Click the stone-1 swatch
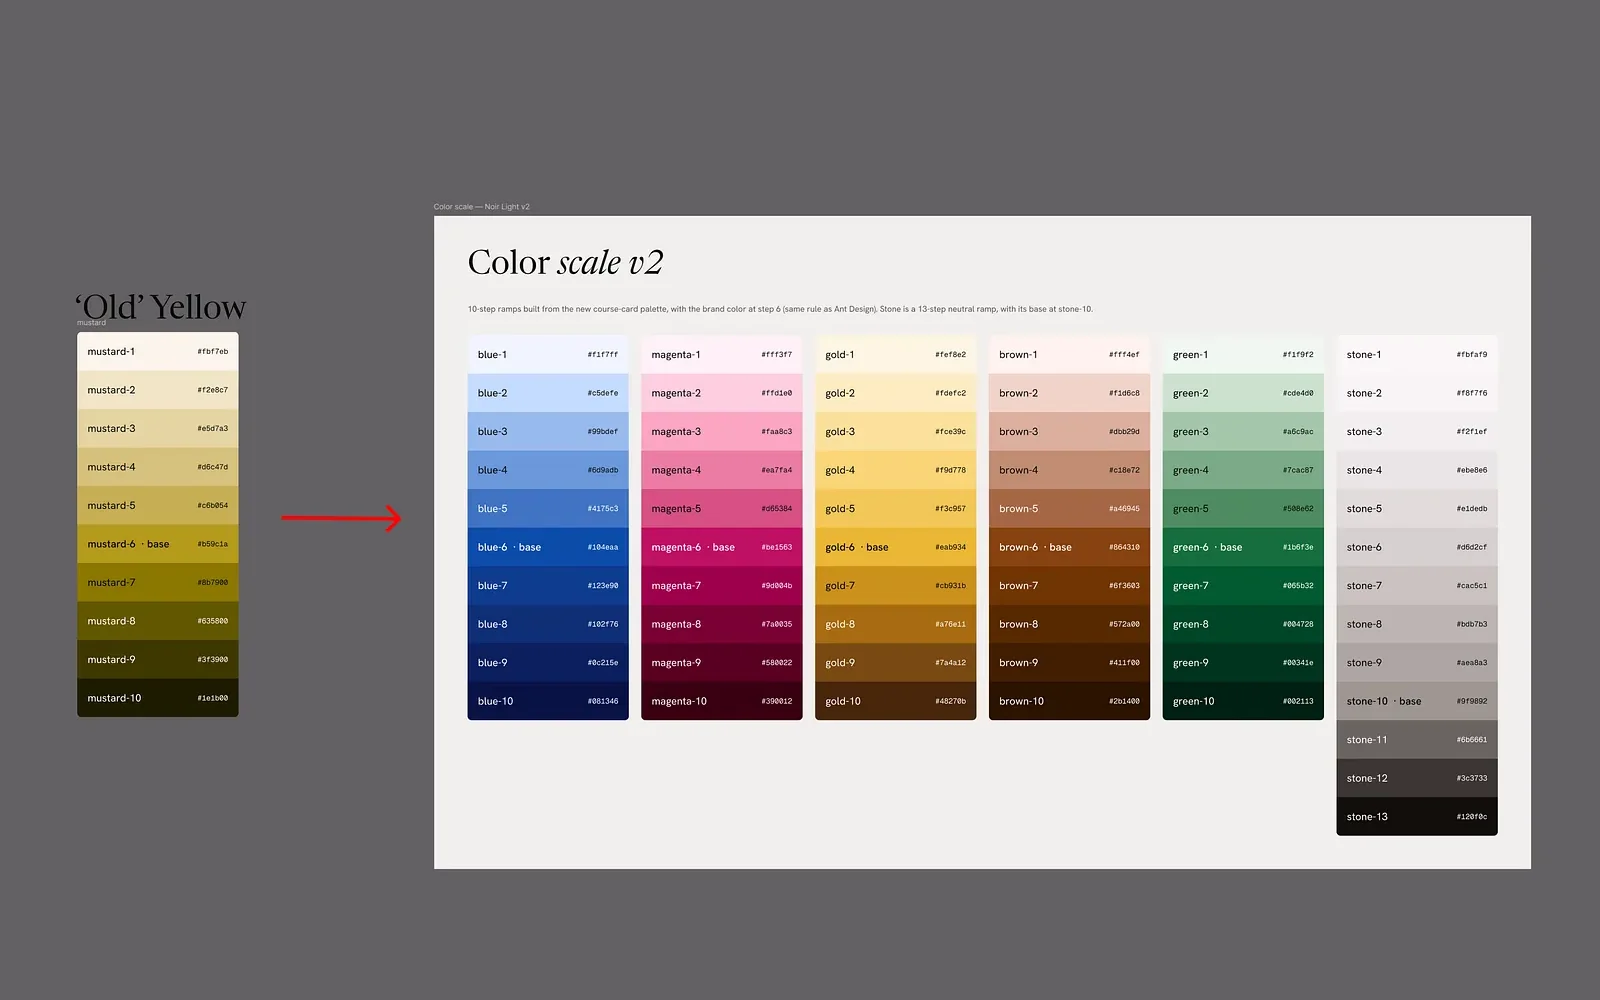The image size is (1600, 1000). (1417, 355)
